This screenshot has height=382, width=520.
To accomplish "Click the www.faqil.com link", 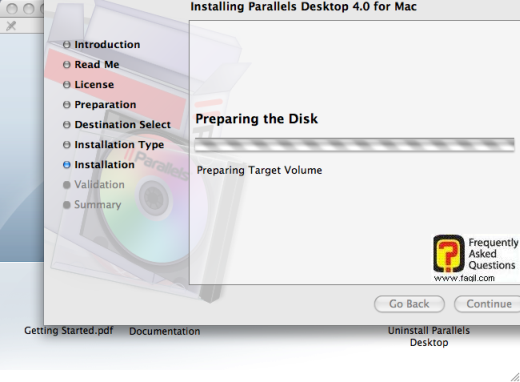I will click(464, 278).
